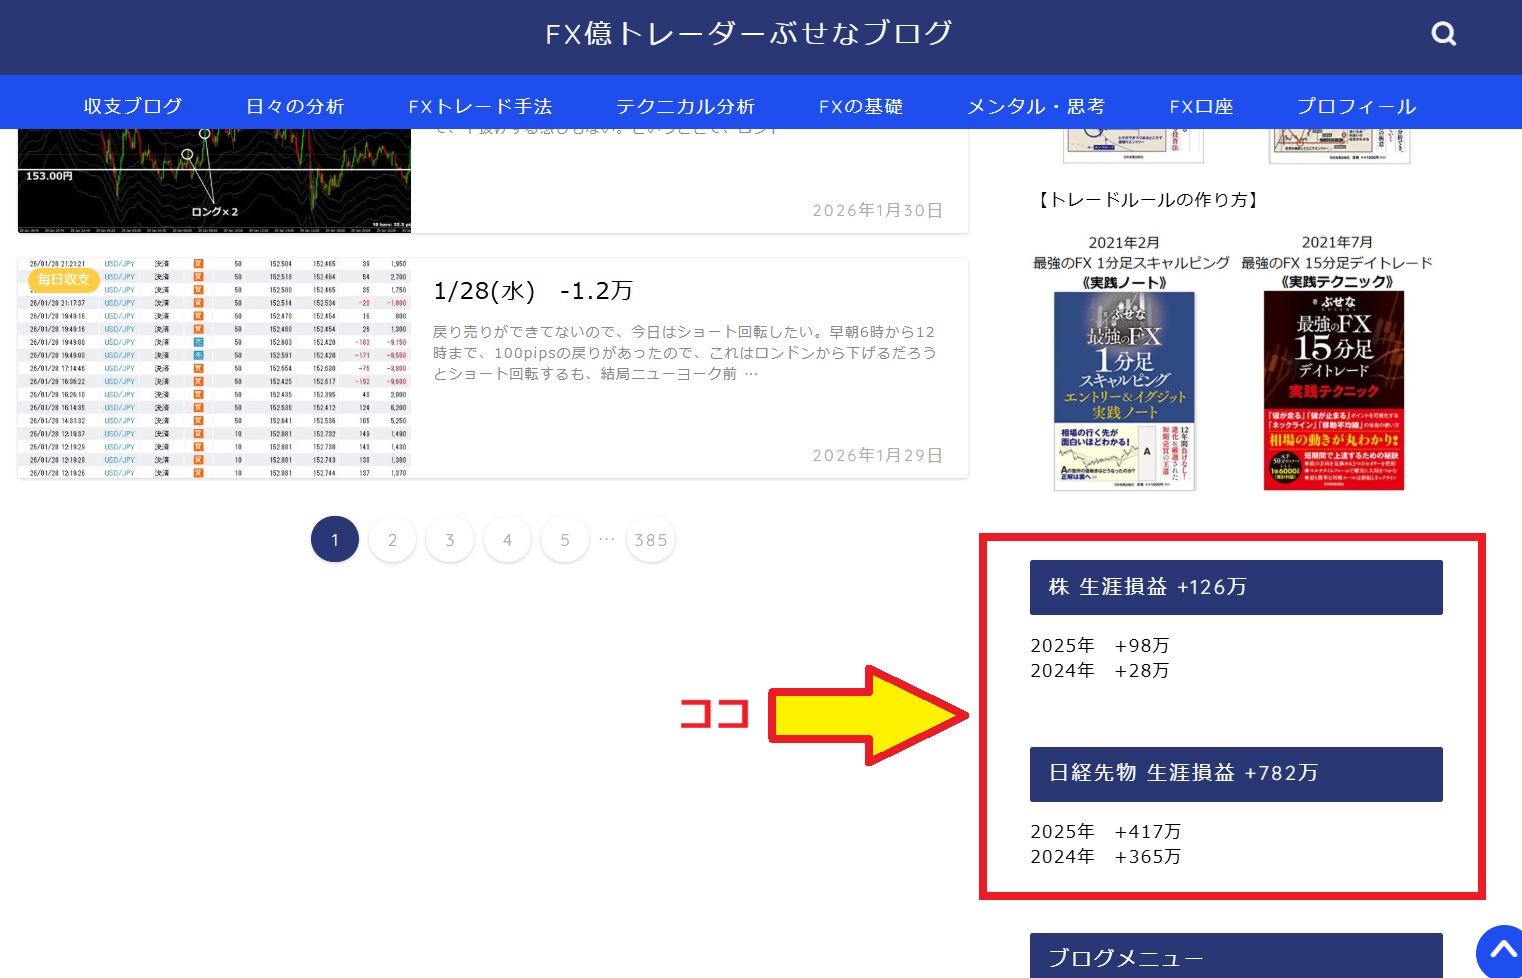Click the FX億トレーダーぶせなブログ site title
Screen dimensions: 1522x978
point(748,34)
